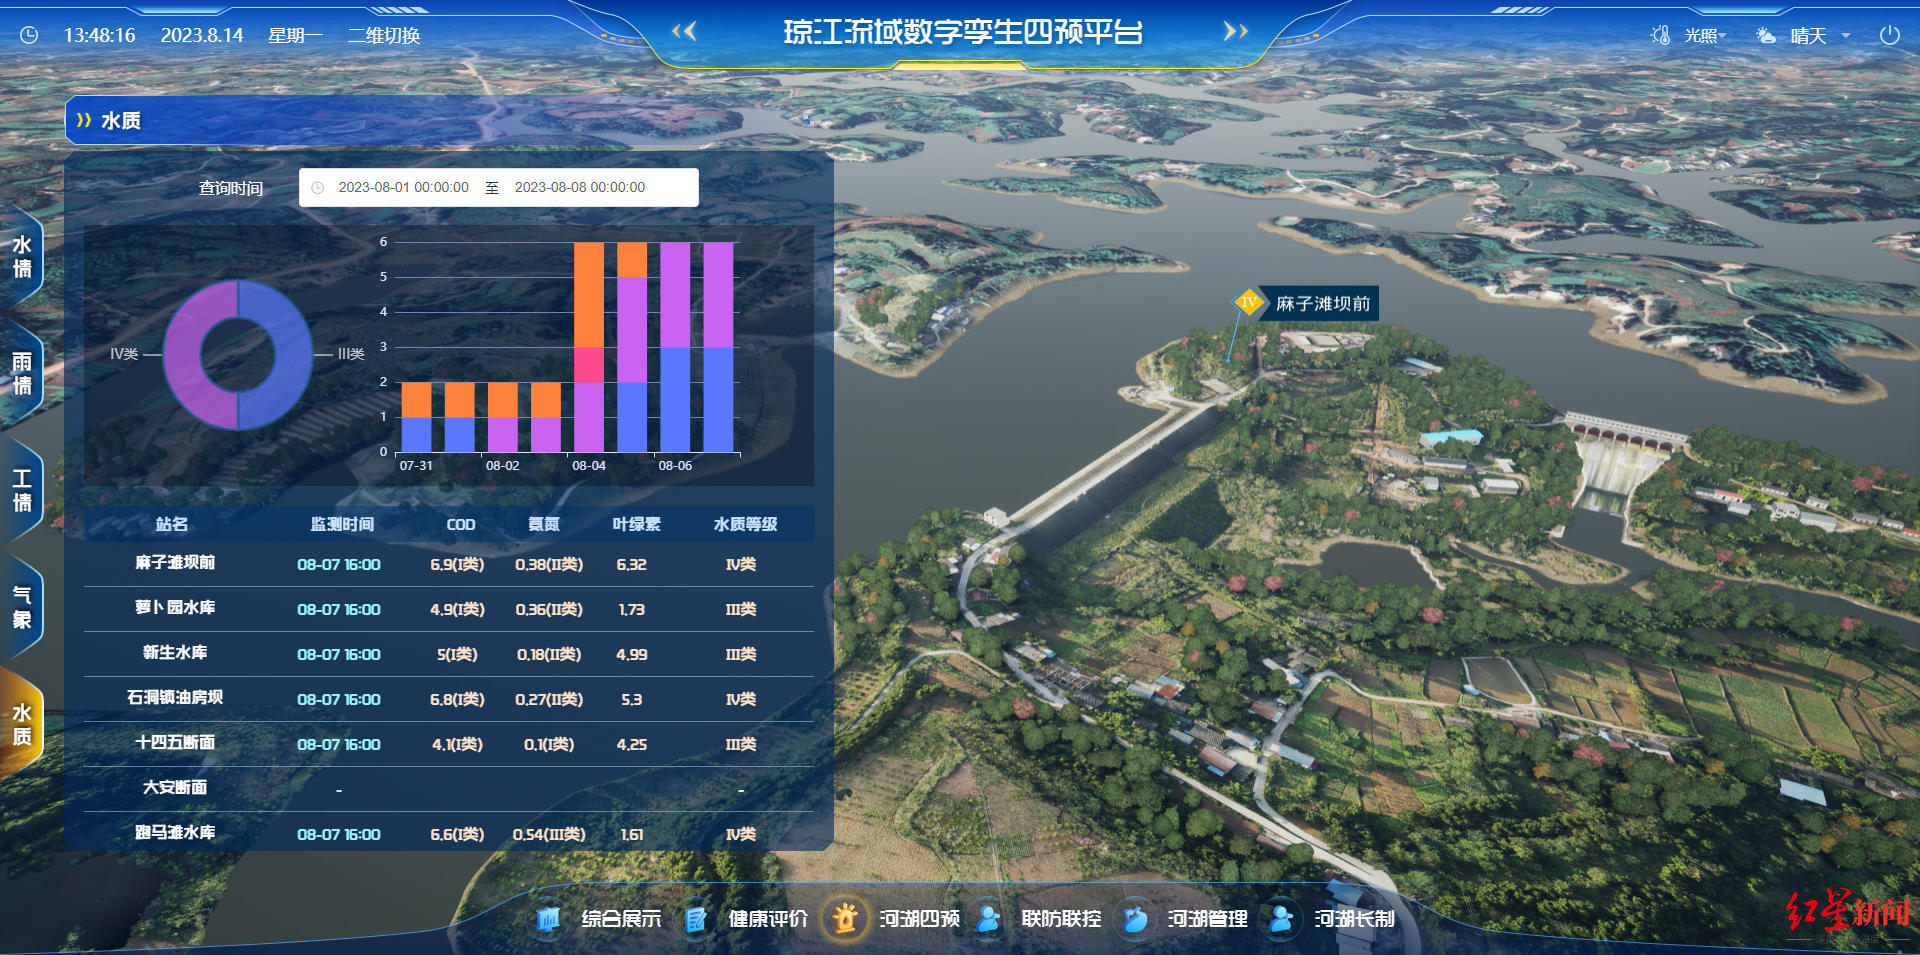Screen dimensions: 1920x955
Task: Click the 麻子滩坝前 map label
Action: coord(1323,303)
